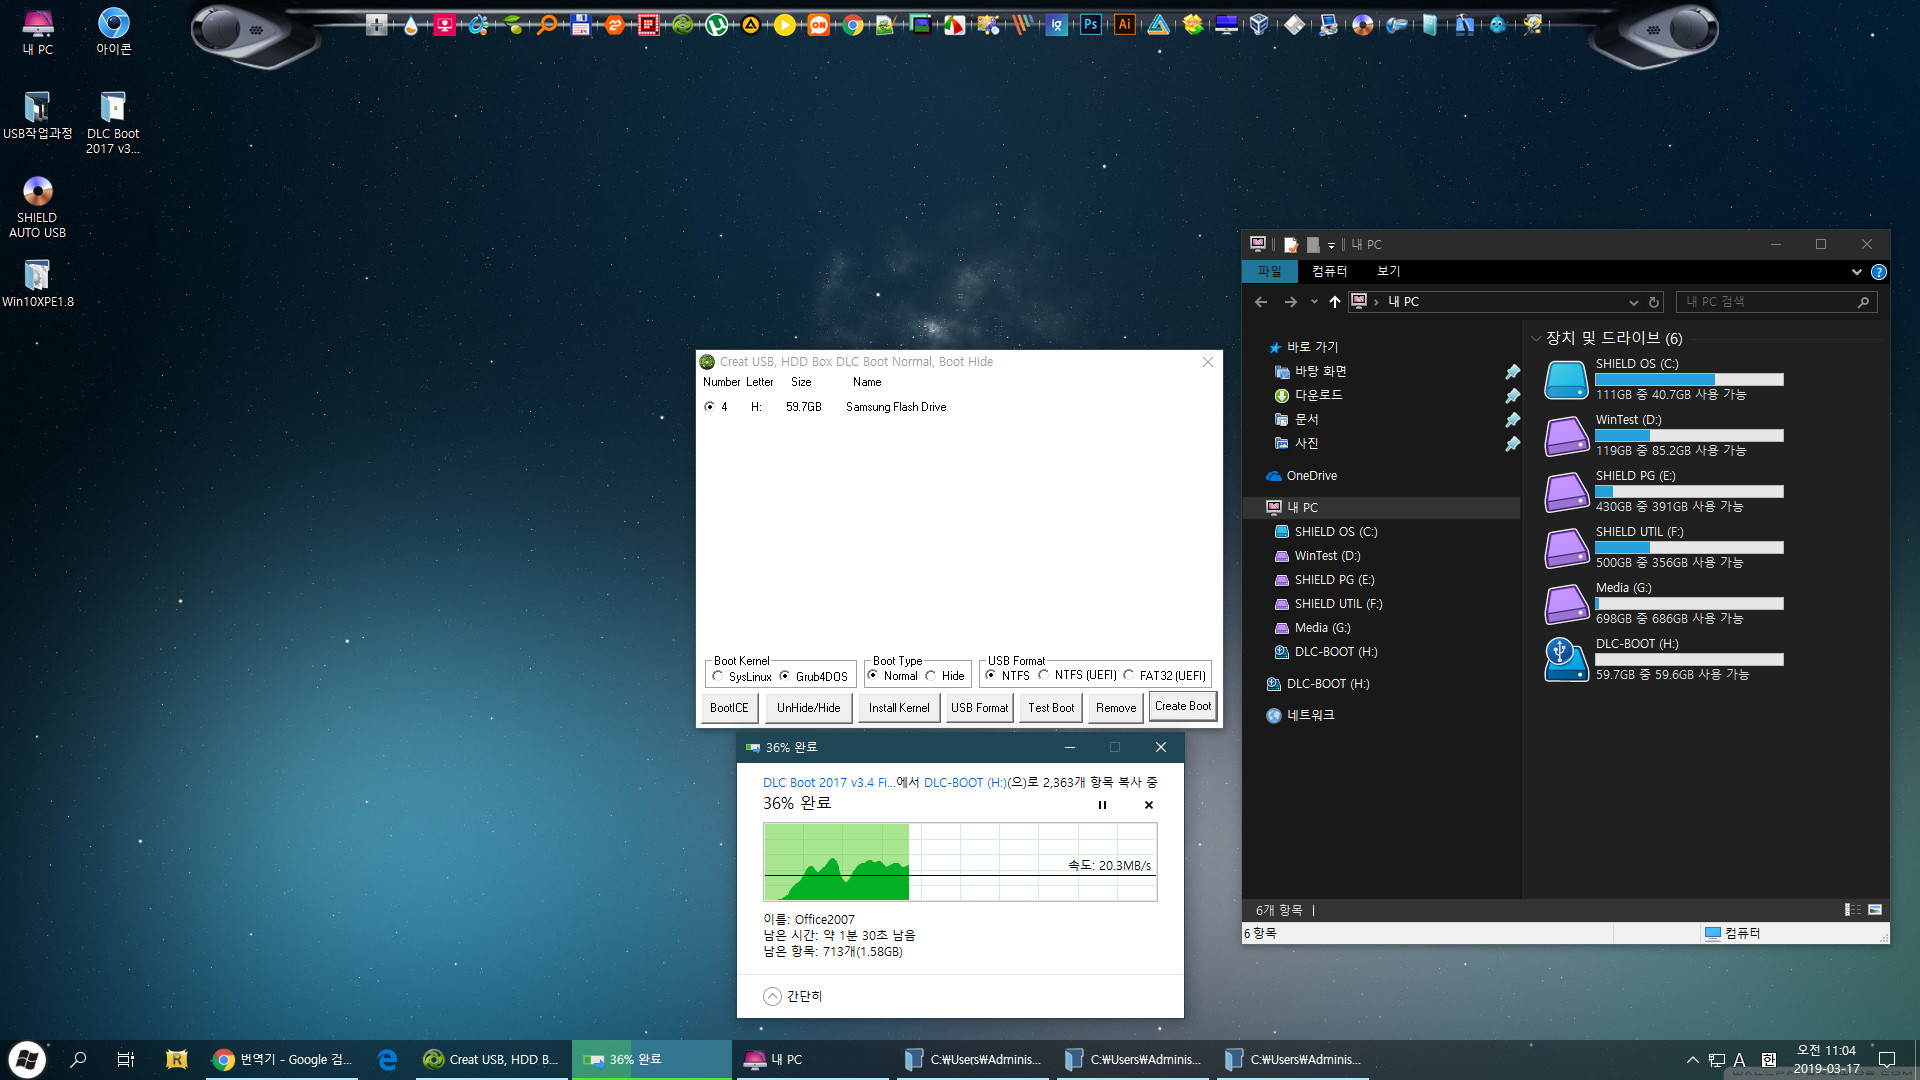Open uTorrent icon in the top dock
This screenshot has height=1080, width=1920.
(717, 25)
